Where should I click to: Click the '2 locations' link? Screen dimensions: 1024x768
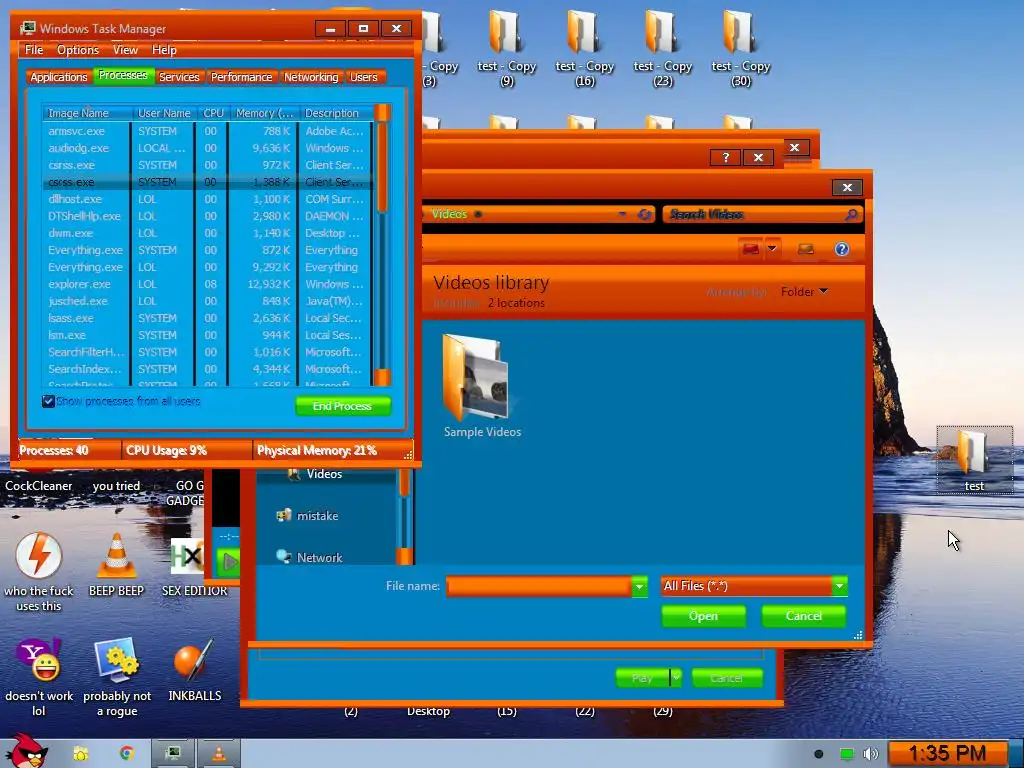(516, 303)
